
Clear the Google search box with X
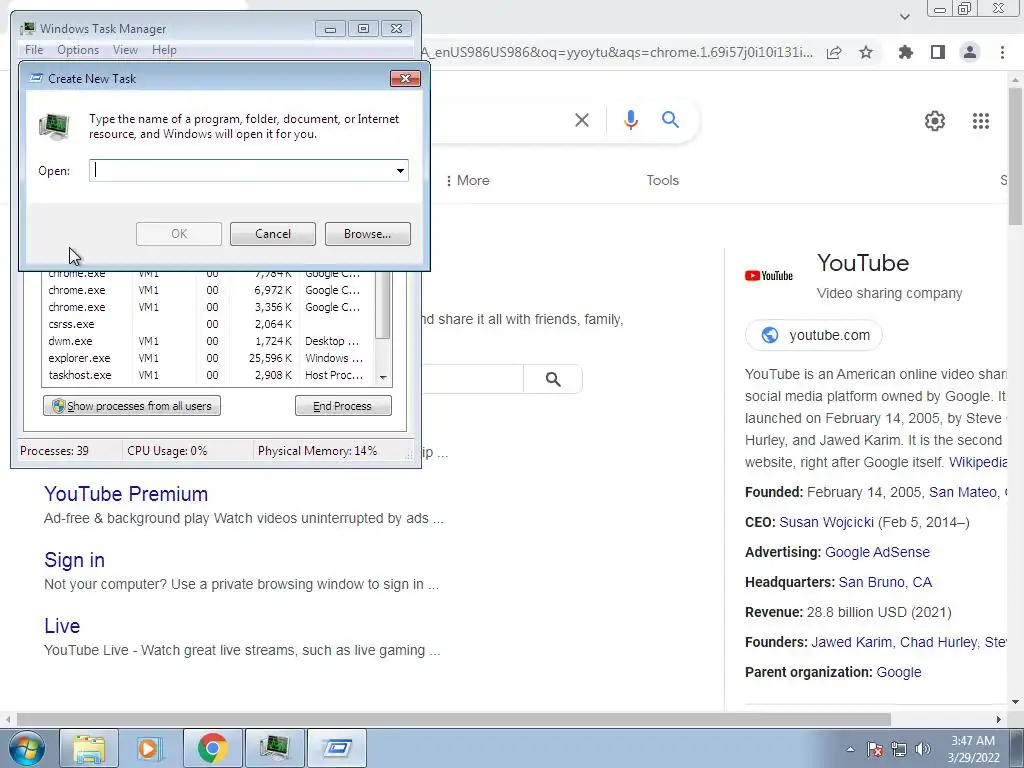pos(582,120)
